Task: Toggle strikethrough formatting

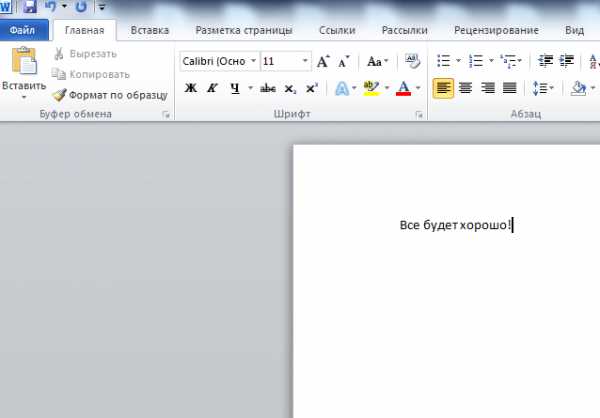Action: (267, 89)
